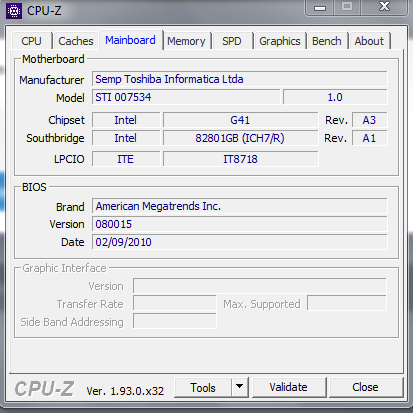
Task: Click the Max. Supported field
Action: pos(347,304)
